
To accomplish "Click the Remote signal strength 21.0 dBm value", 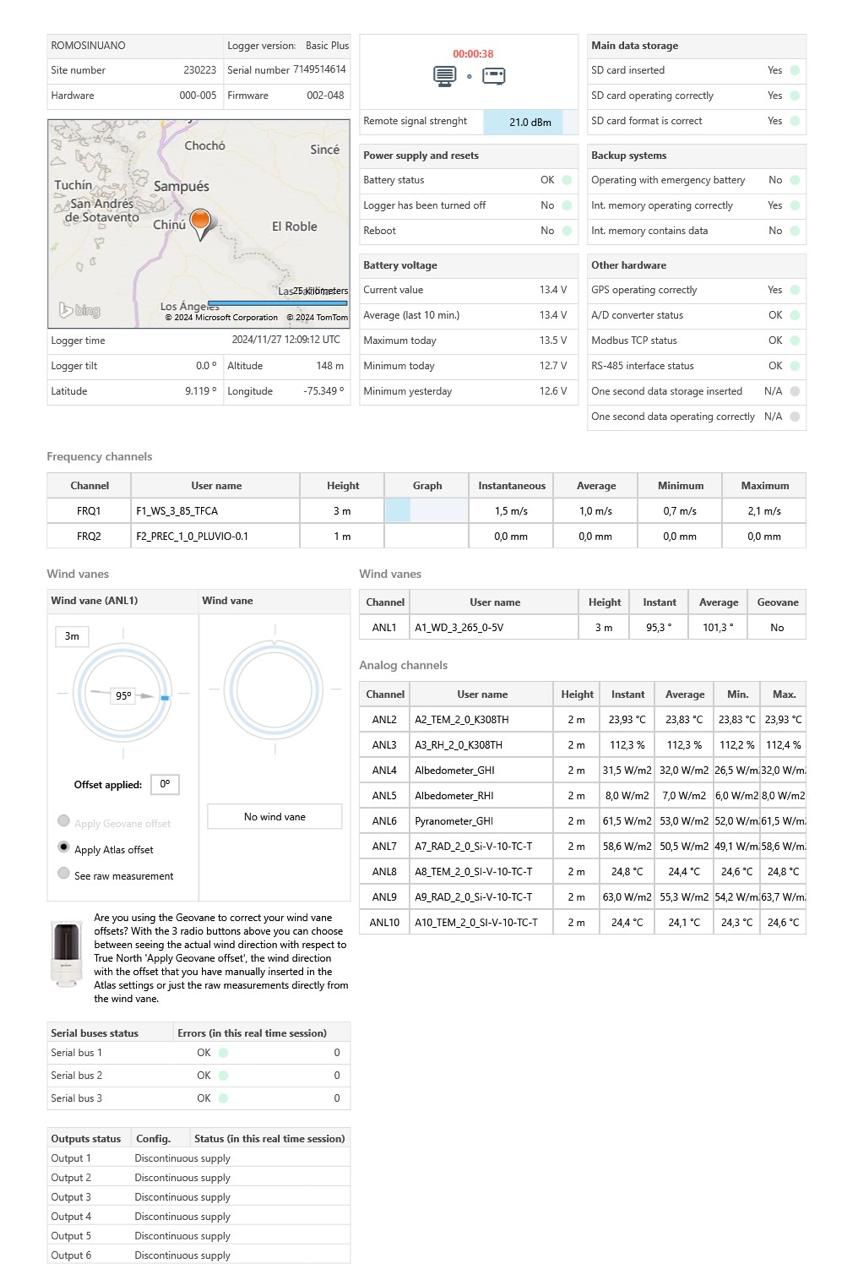I will coord(529,122).
